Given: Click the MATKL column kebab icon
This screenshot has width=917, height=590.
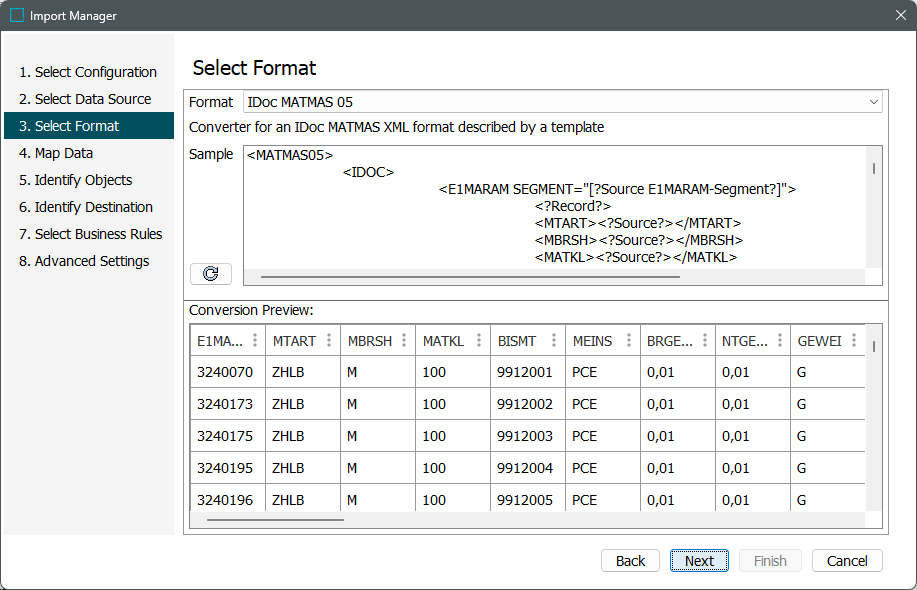Looking at the screenshot, I should point(479,341).
